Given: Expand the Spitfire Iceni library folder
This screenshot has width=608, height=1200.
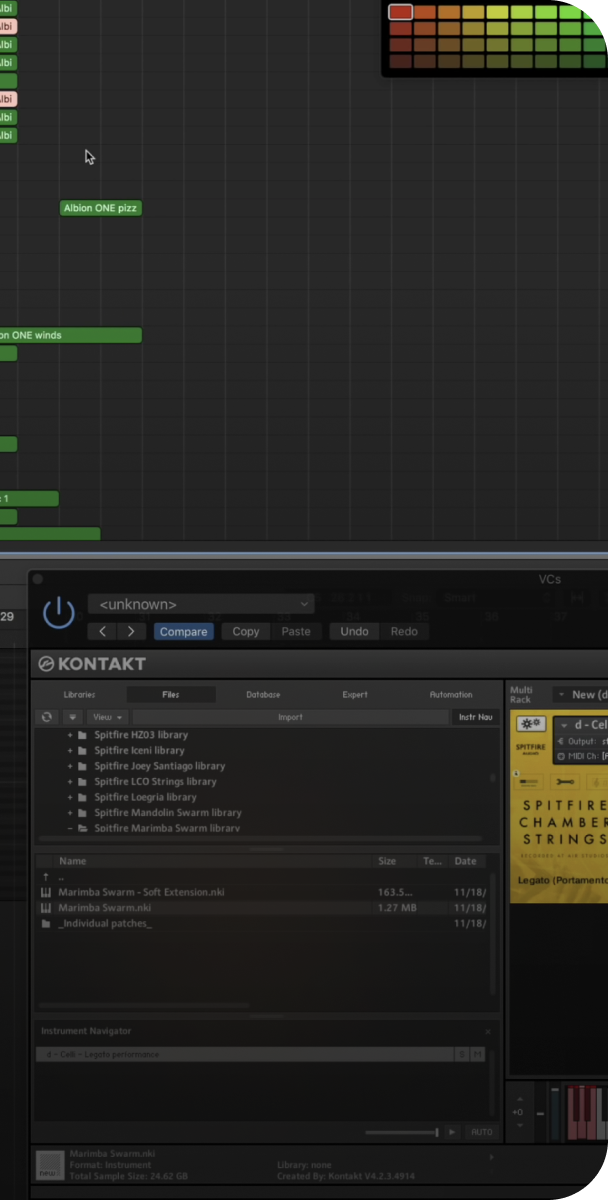Looking at the screenshot, I should 70,750.
